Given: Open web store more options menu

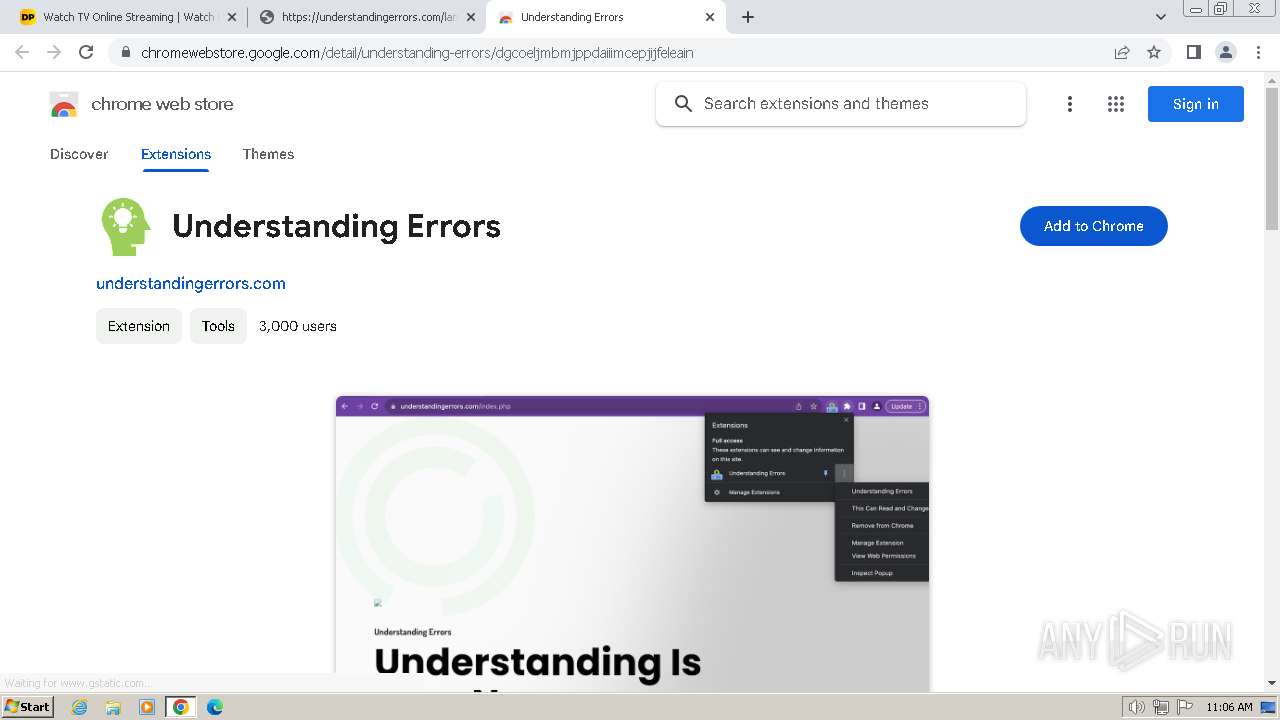Looking at the screenshot, I should pos(1070,104).
